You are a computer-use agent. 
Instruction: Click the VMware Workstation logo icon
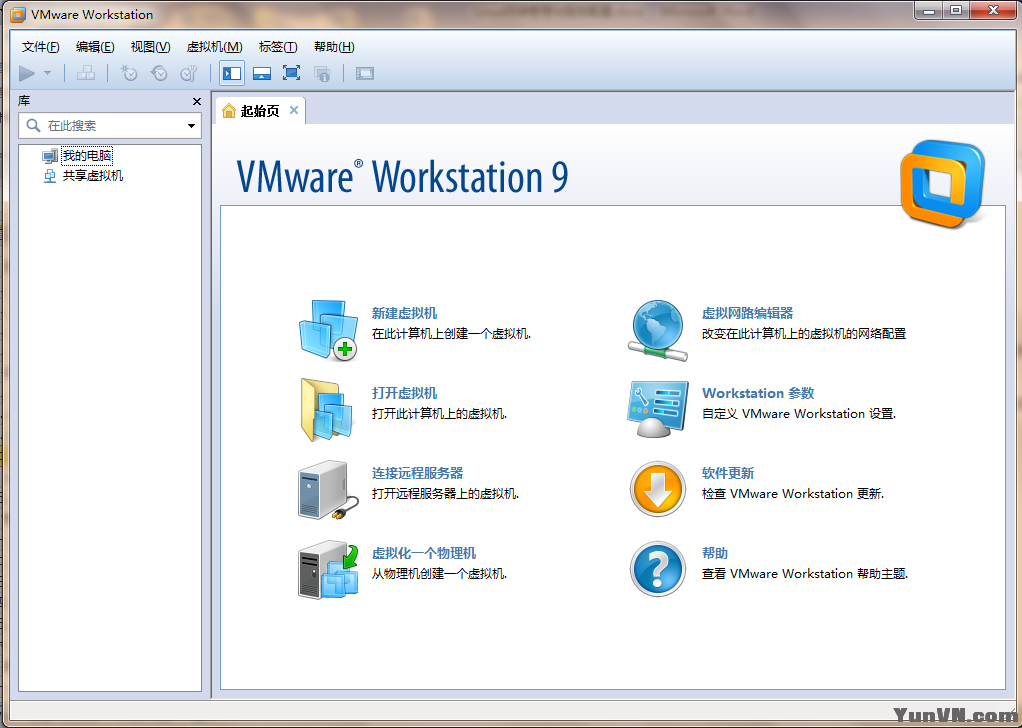click(942, 184)
